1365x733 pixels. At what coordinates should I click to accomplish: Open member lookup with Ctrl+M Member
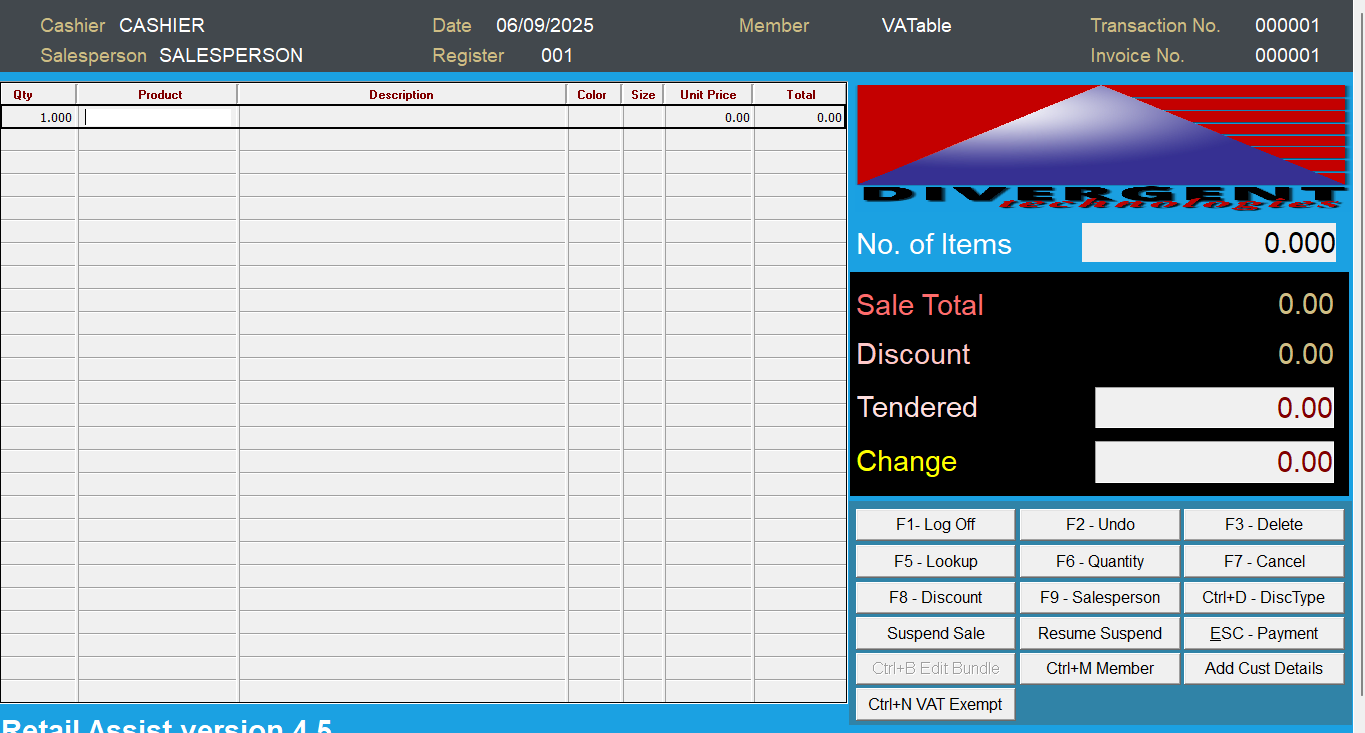[1098, 668]
